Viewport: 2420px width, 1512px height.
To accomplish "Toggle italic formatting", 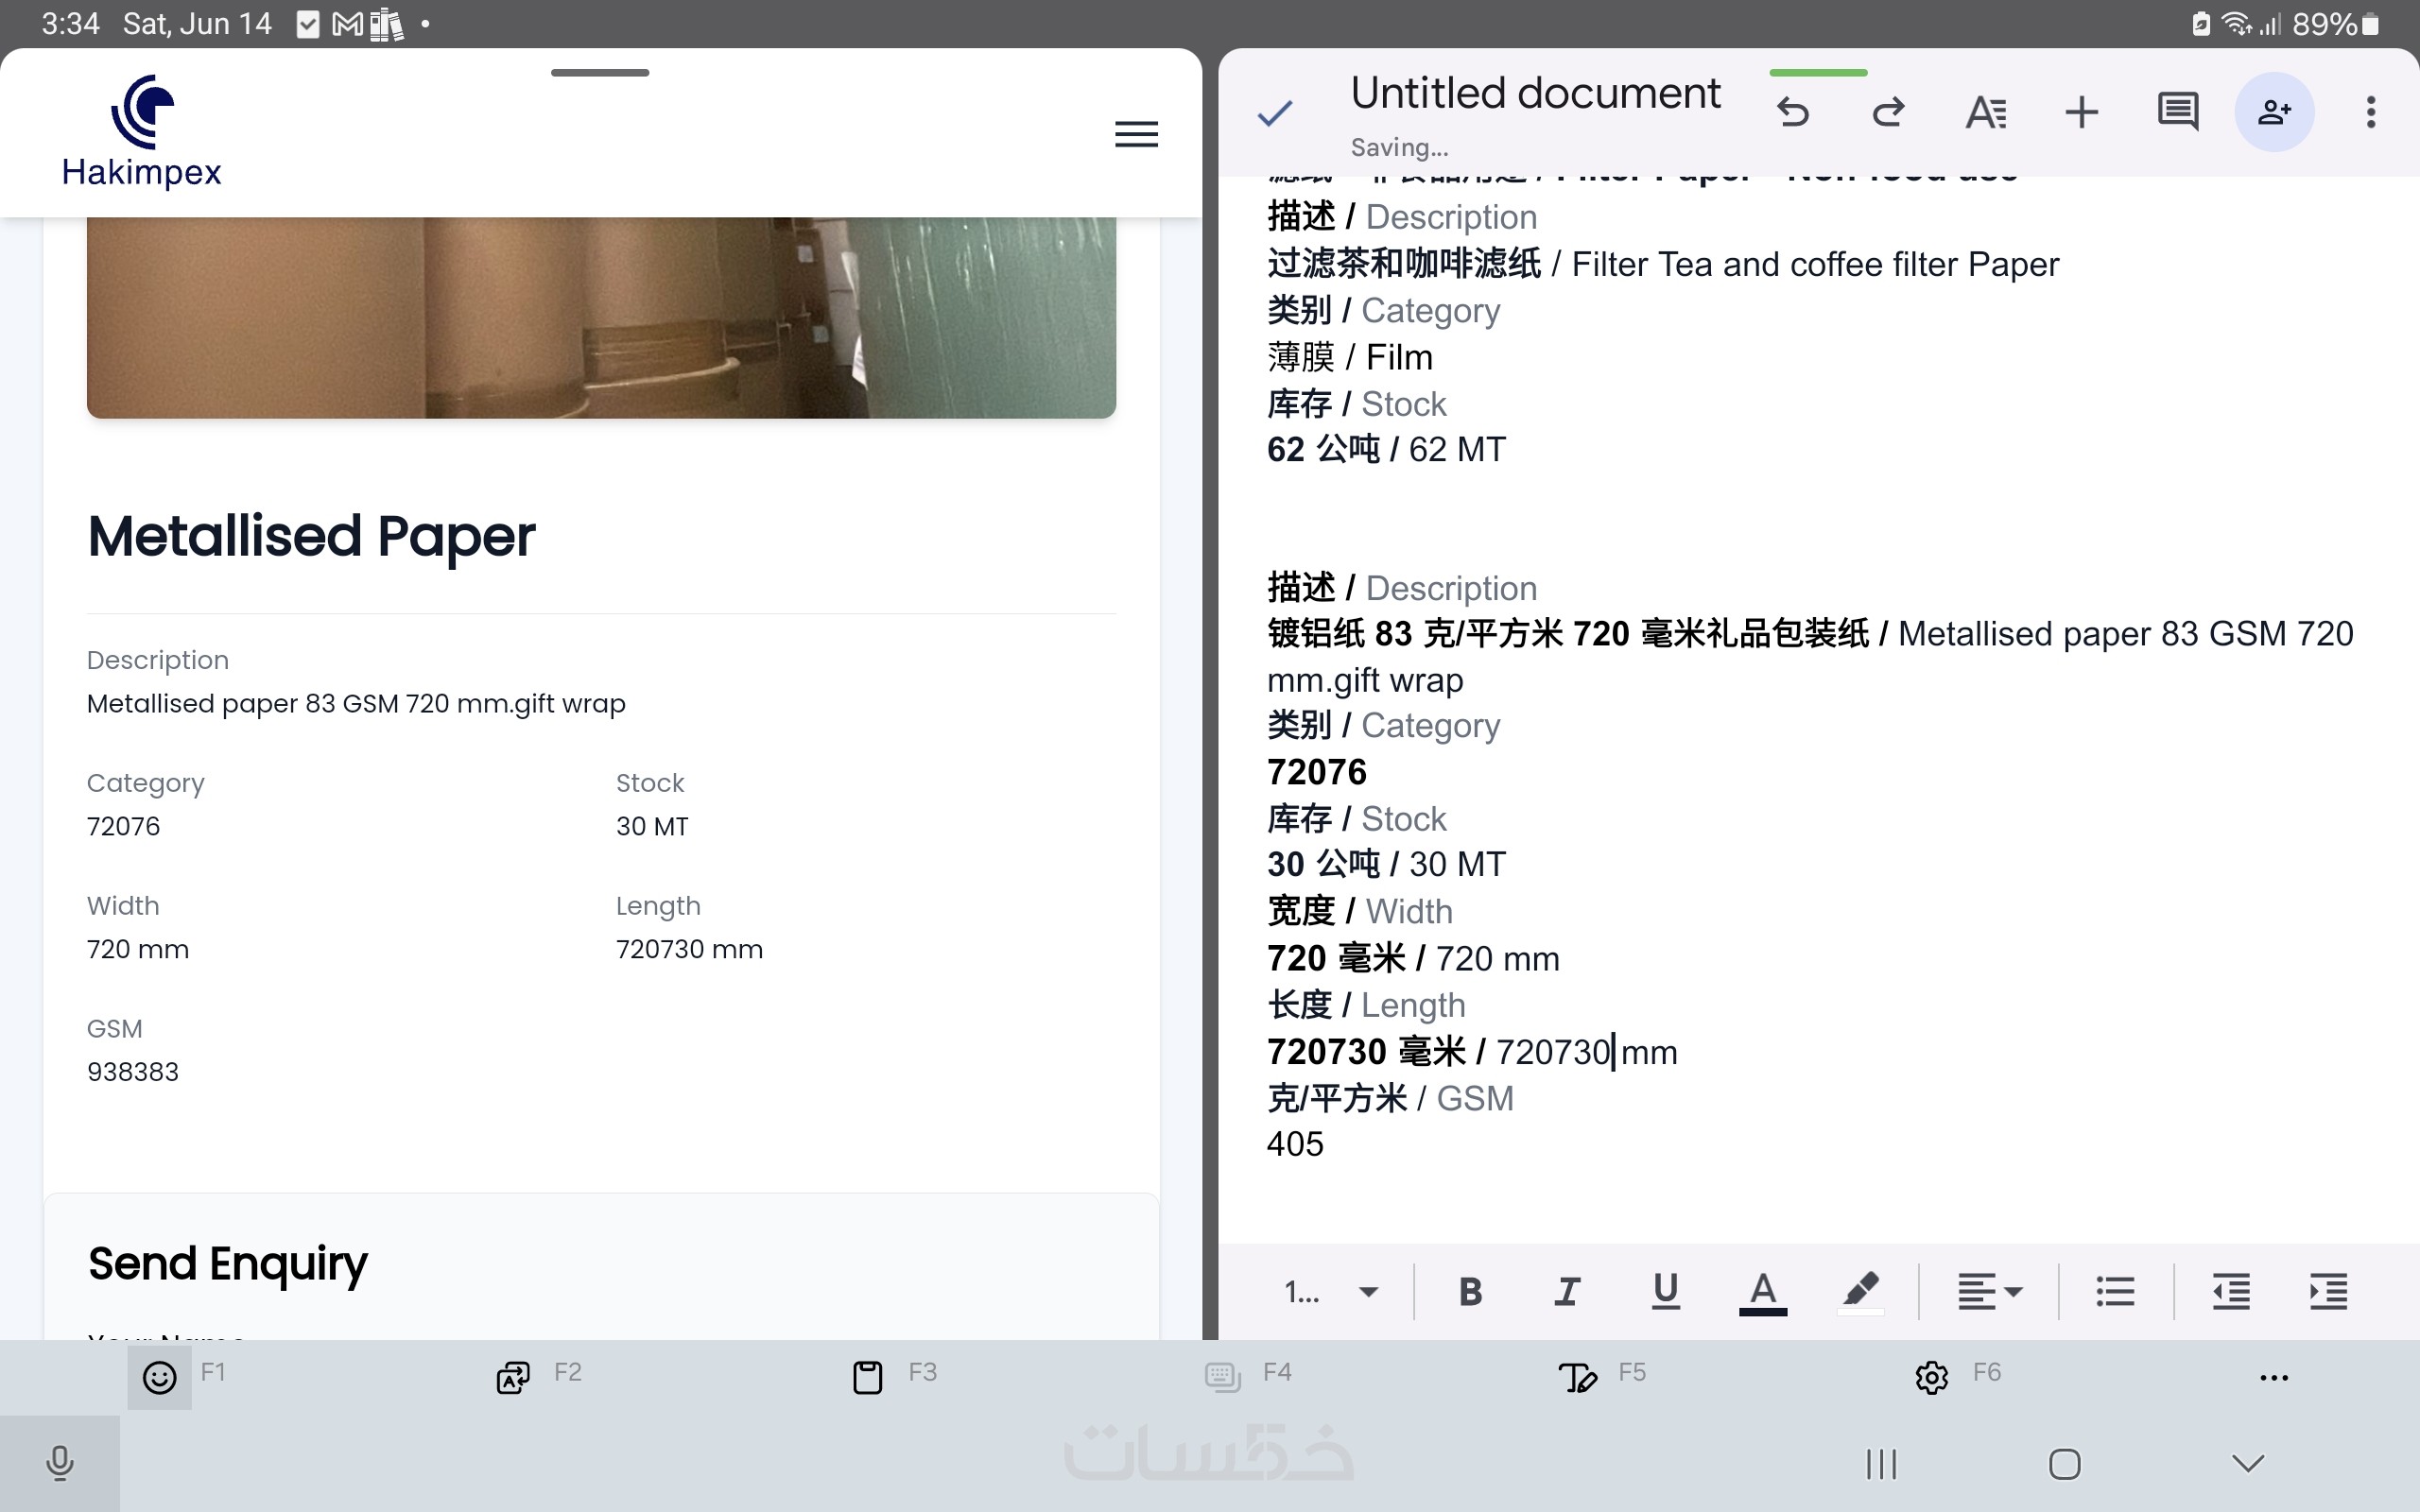I will (1567, 1292).
